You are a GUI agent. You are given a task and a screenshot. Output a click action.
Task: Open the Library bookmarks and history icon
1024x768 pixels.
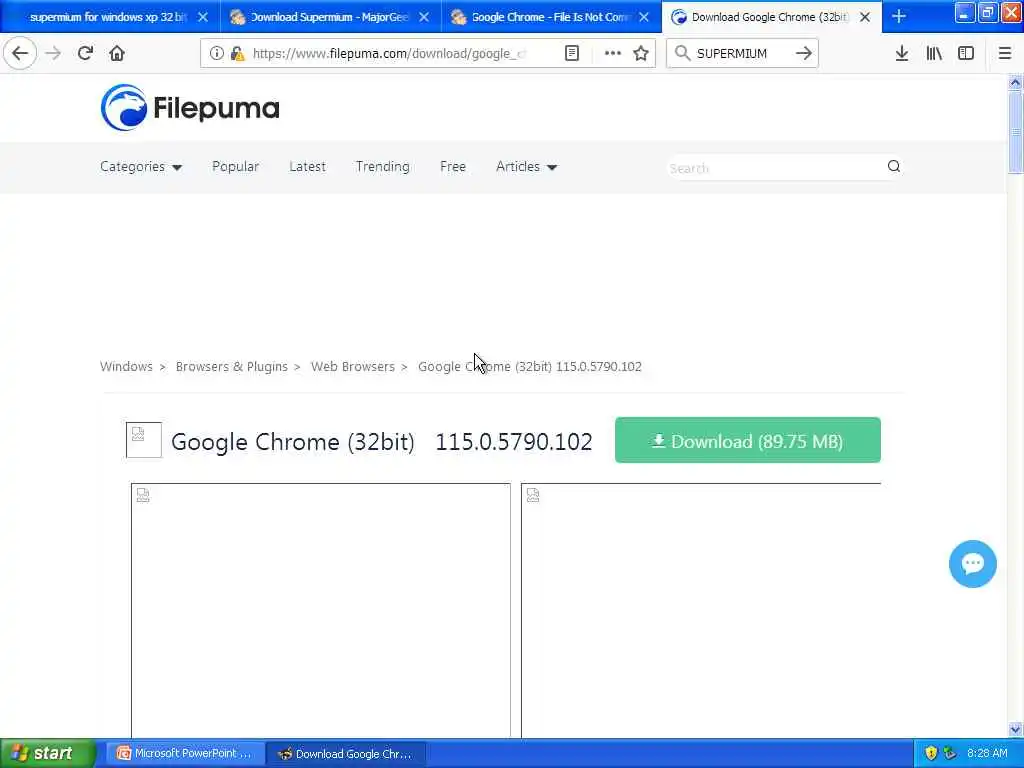point(934,54)
